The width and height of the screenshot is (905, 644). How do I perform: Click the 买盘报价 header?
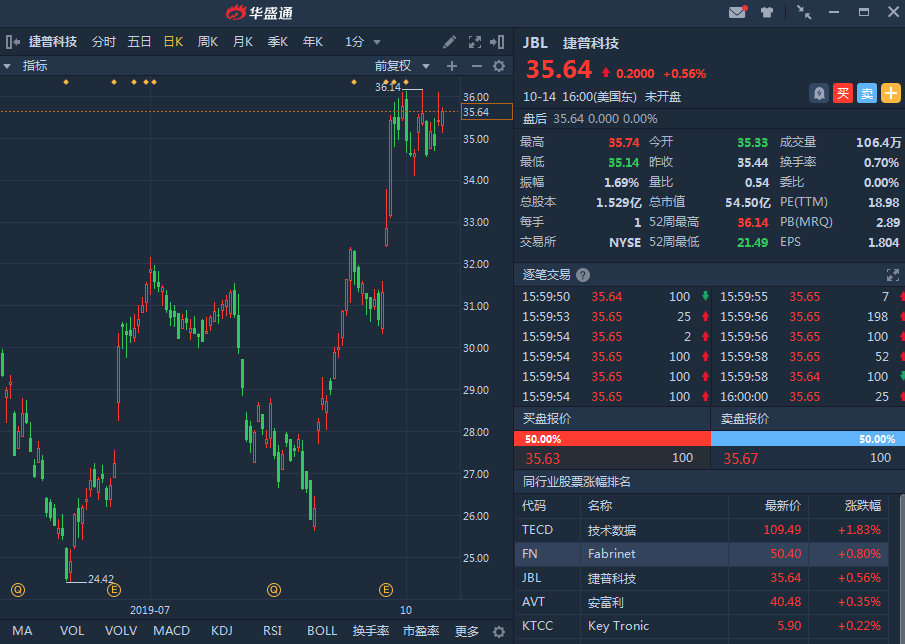click(547, 419)
